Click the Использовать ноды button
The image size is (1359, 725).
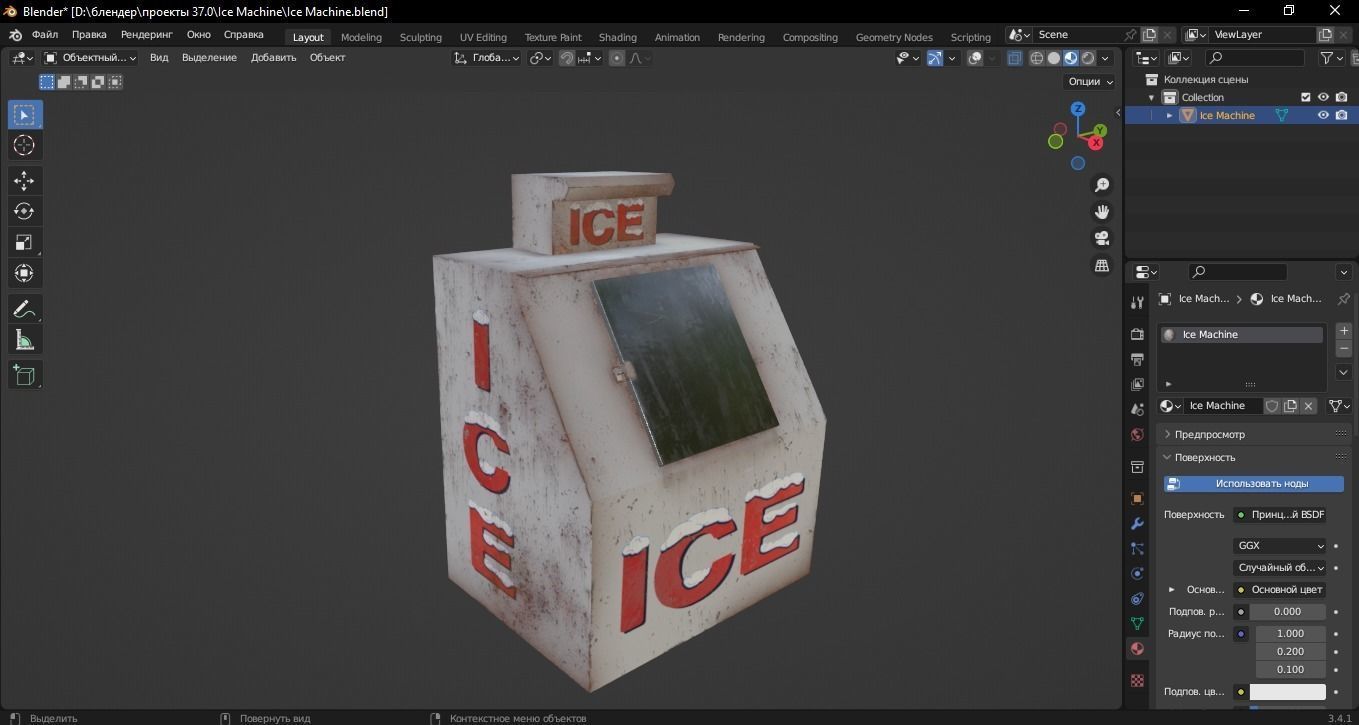point(1253,484)
